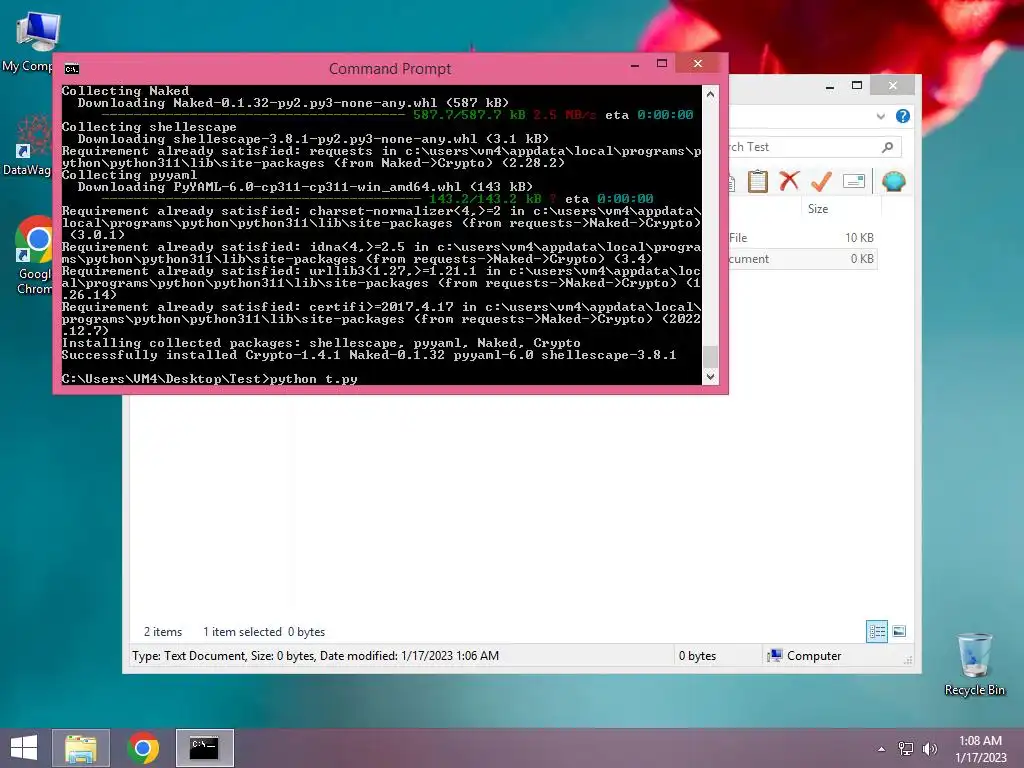The image size is (1024, 768).
Task: Click the Command Prompt title bar text
Action: point(390,69)
